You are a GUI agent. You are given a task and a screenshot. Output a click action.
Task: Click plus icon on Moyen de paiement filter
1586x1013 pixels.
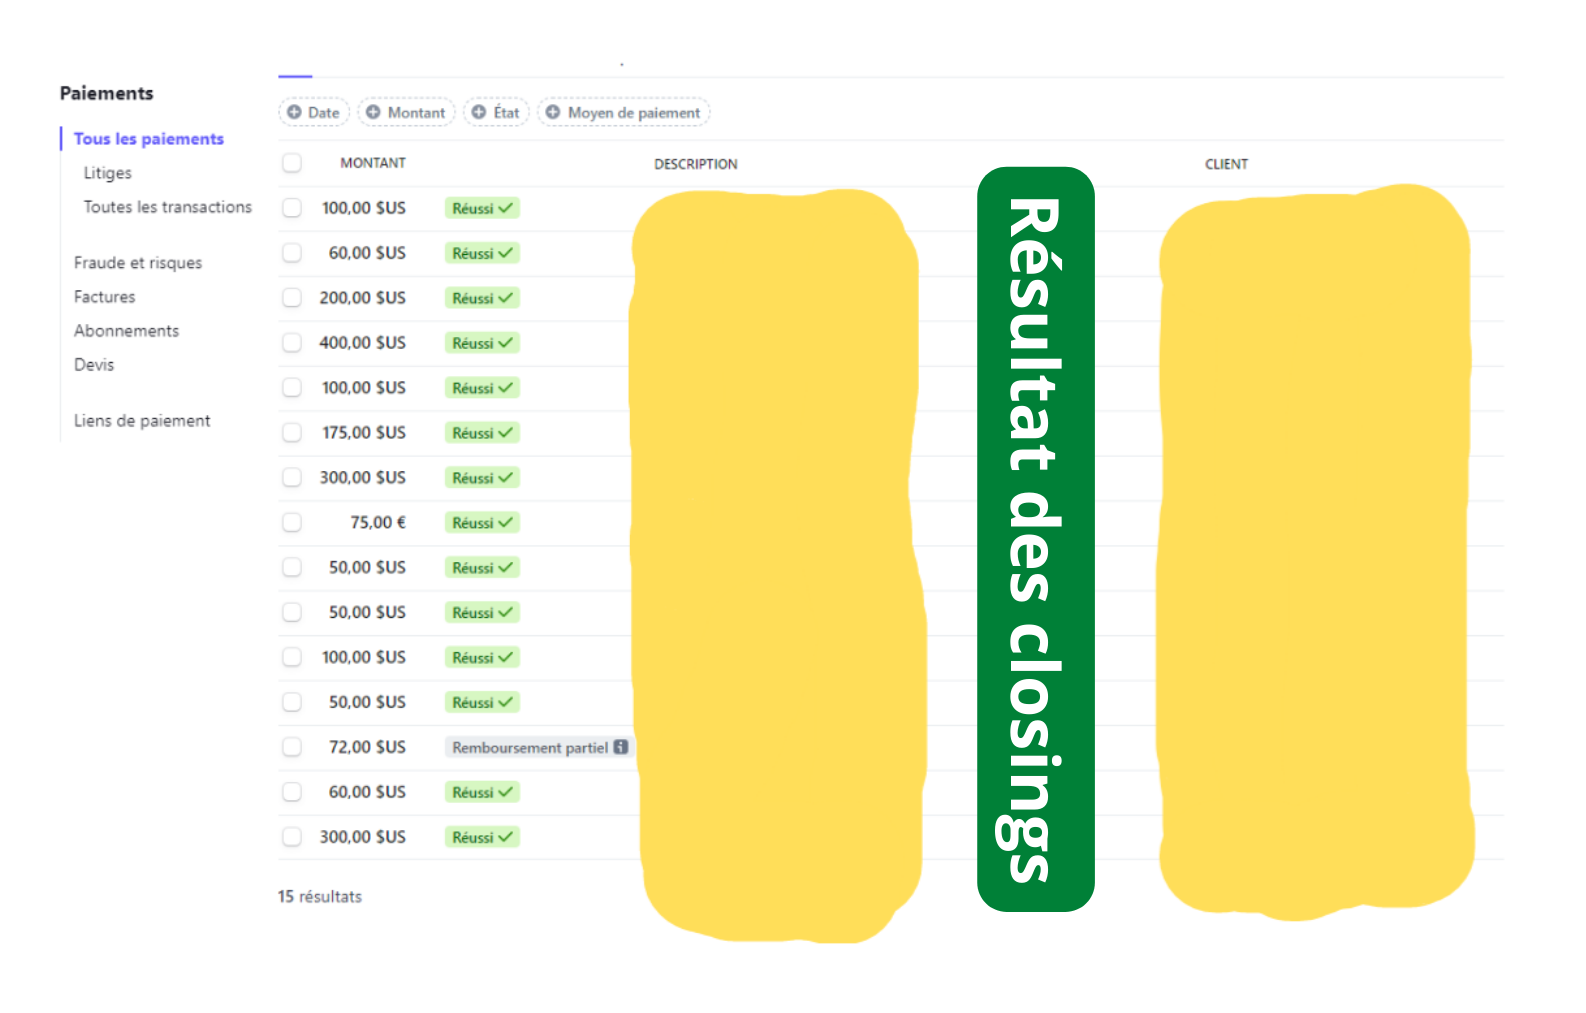click(x=553, y=112)
